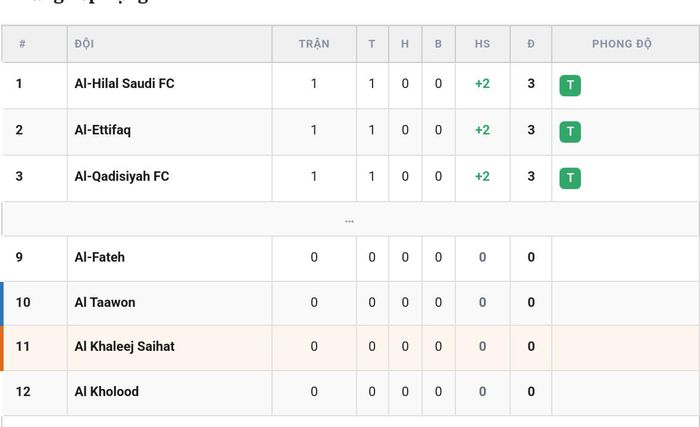700x427 pixels.
Task: Select Al Taawon team name
Action: click(105, 302)
